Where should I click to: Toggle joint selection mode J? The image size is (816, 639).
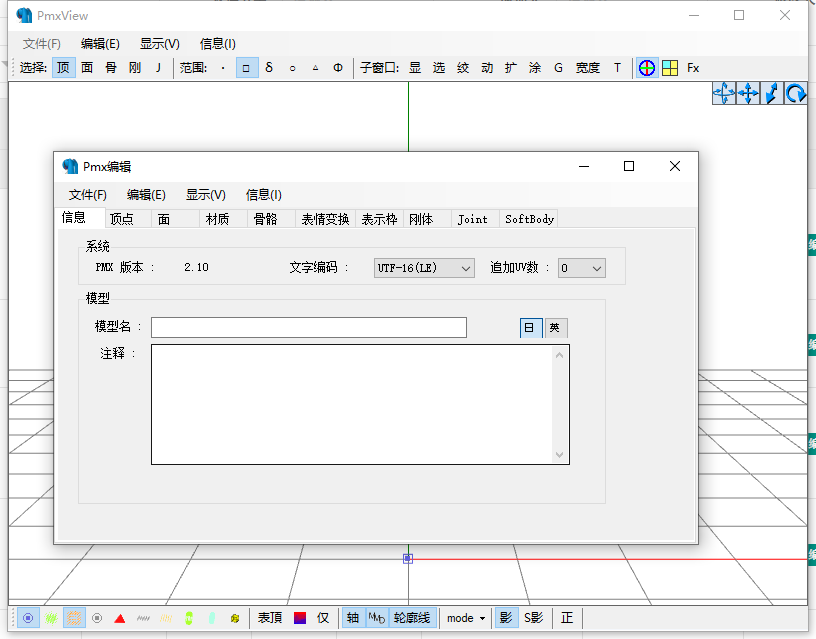pyautogui.click(x=158, y=68)
